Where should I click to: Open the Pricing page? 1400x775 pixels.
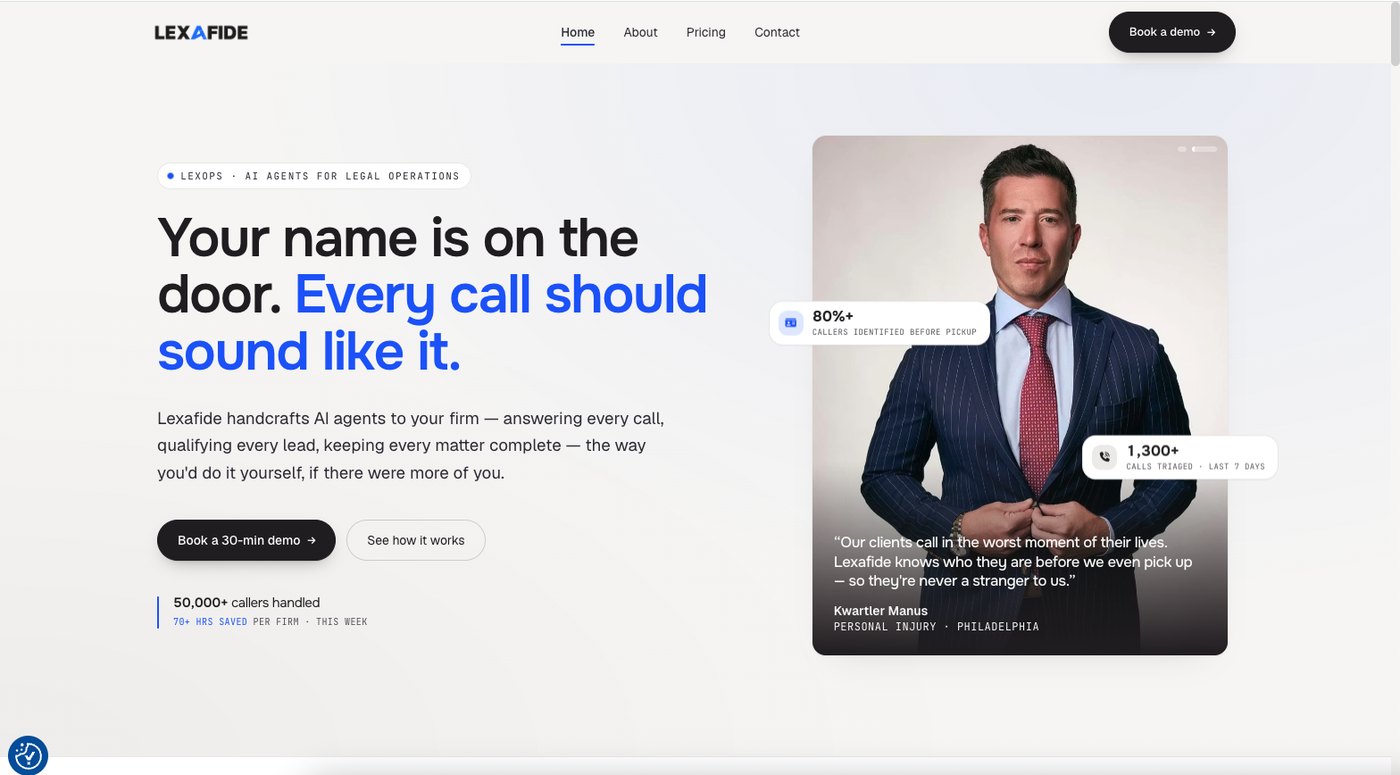click(x=706, y=32)
